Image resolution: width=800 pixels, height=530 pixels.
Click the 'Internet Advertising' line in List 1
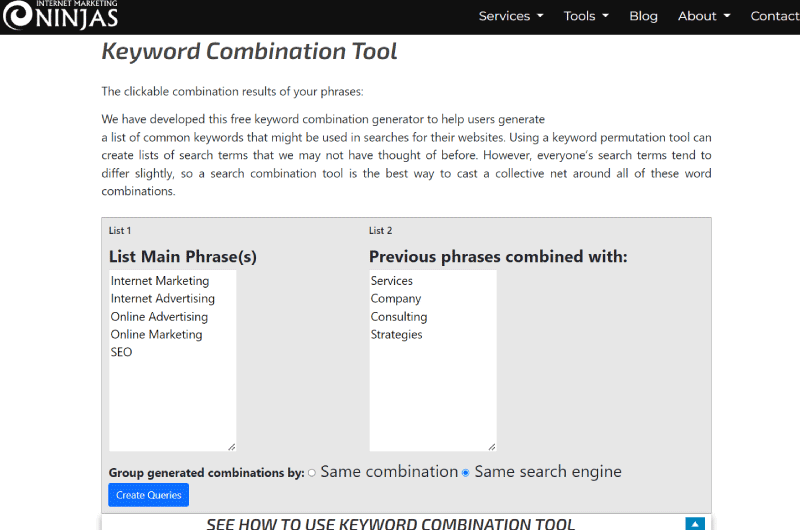(163, 298)
